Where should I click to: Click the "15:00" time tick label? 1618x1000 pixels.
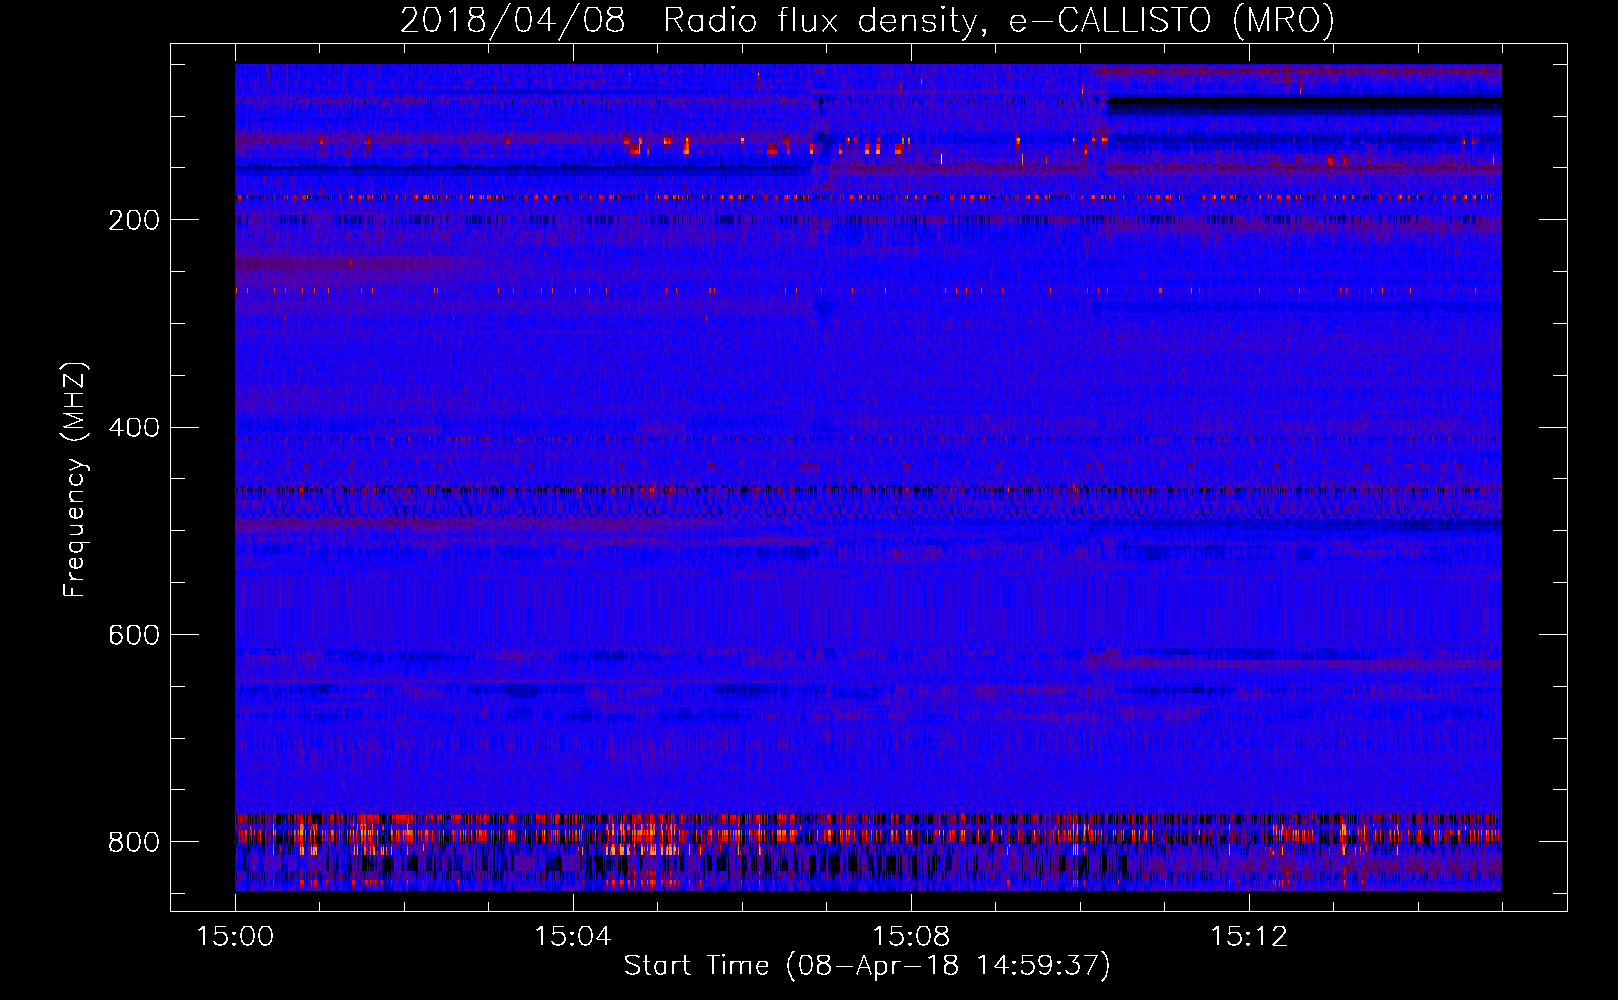point(235,937)
